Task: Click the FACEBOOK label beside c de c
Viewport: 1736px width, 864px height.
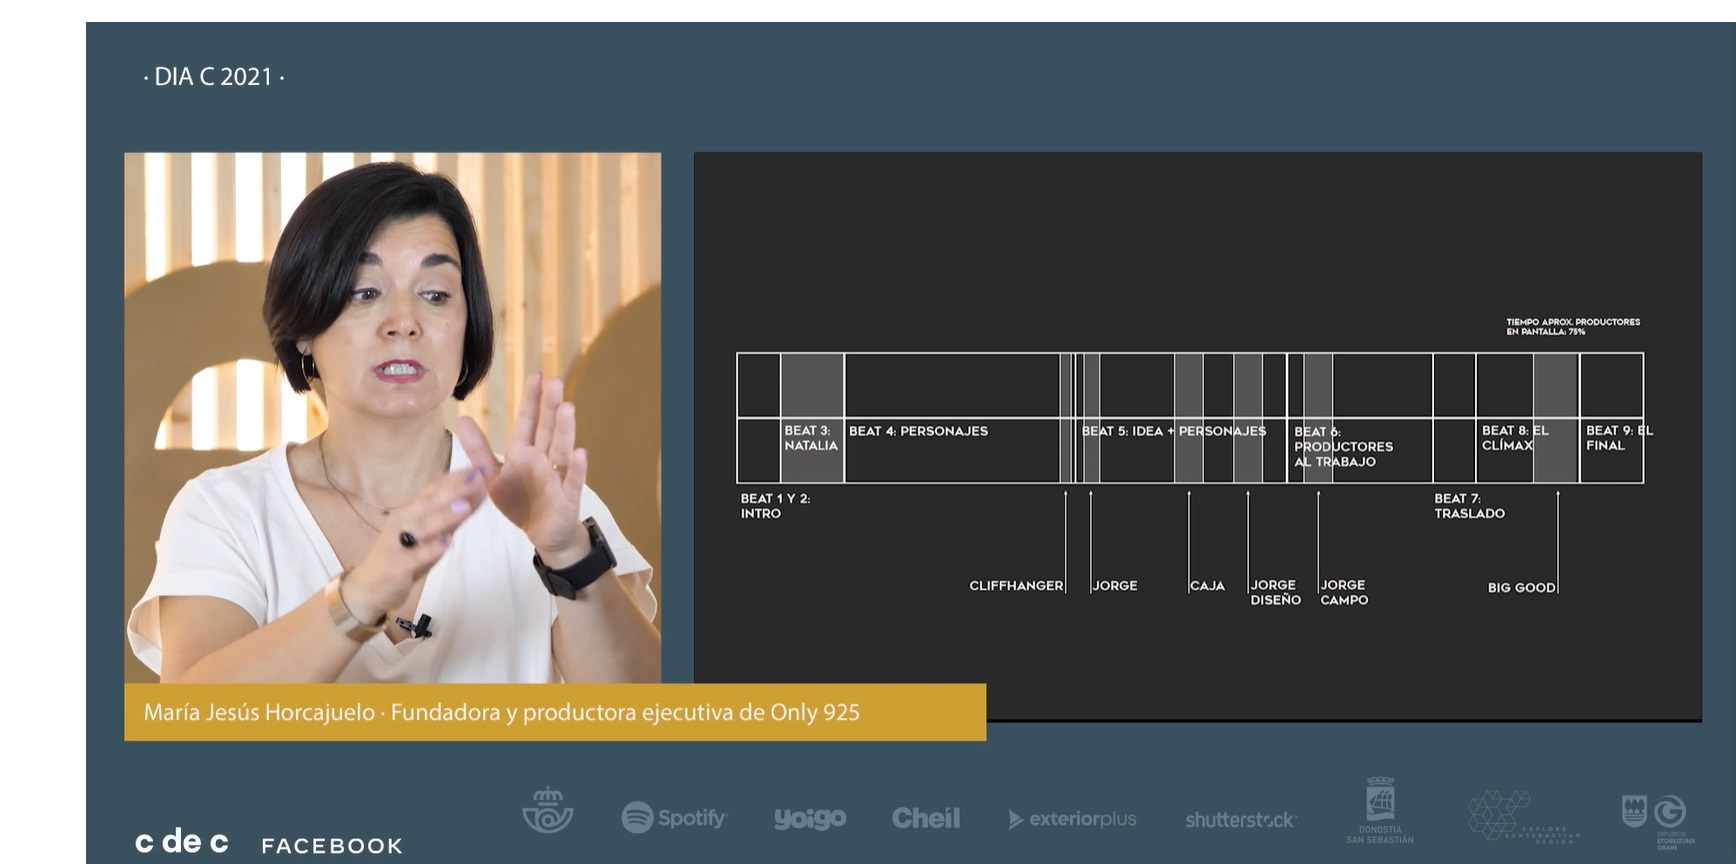Action: pos(332,846)
